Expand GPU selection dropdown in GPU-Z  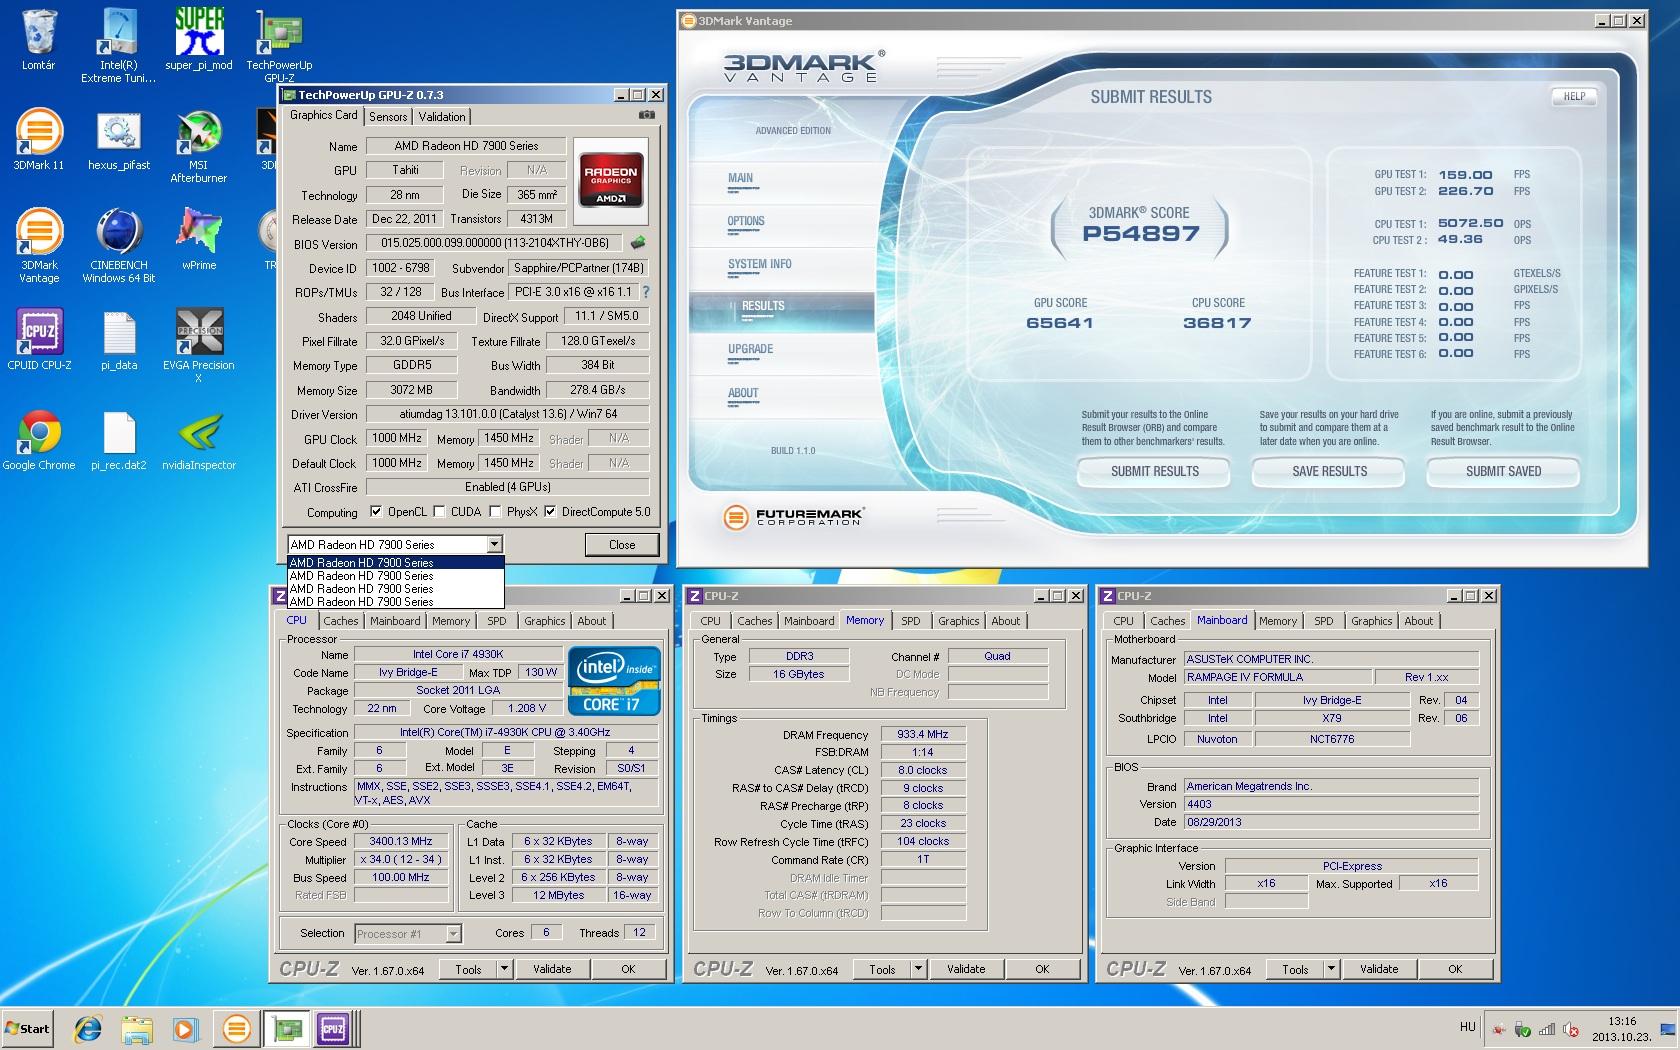(494, 545)
